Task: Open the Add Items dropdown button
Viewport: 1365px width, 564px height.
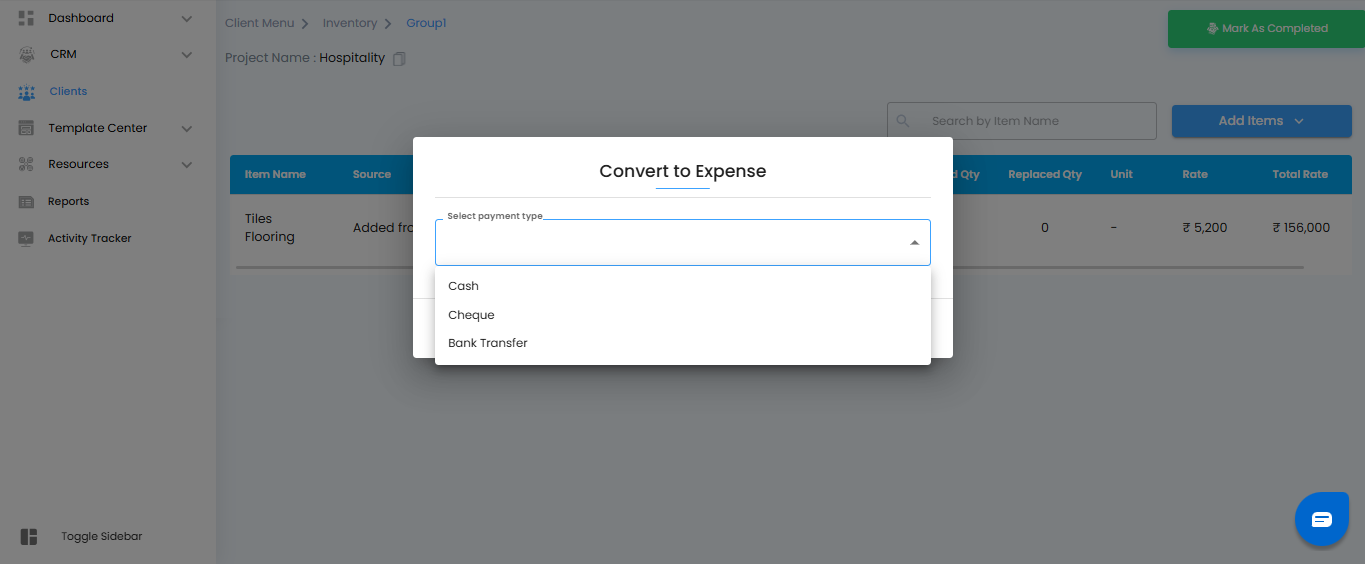Action: [1261, 121]
